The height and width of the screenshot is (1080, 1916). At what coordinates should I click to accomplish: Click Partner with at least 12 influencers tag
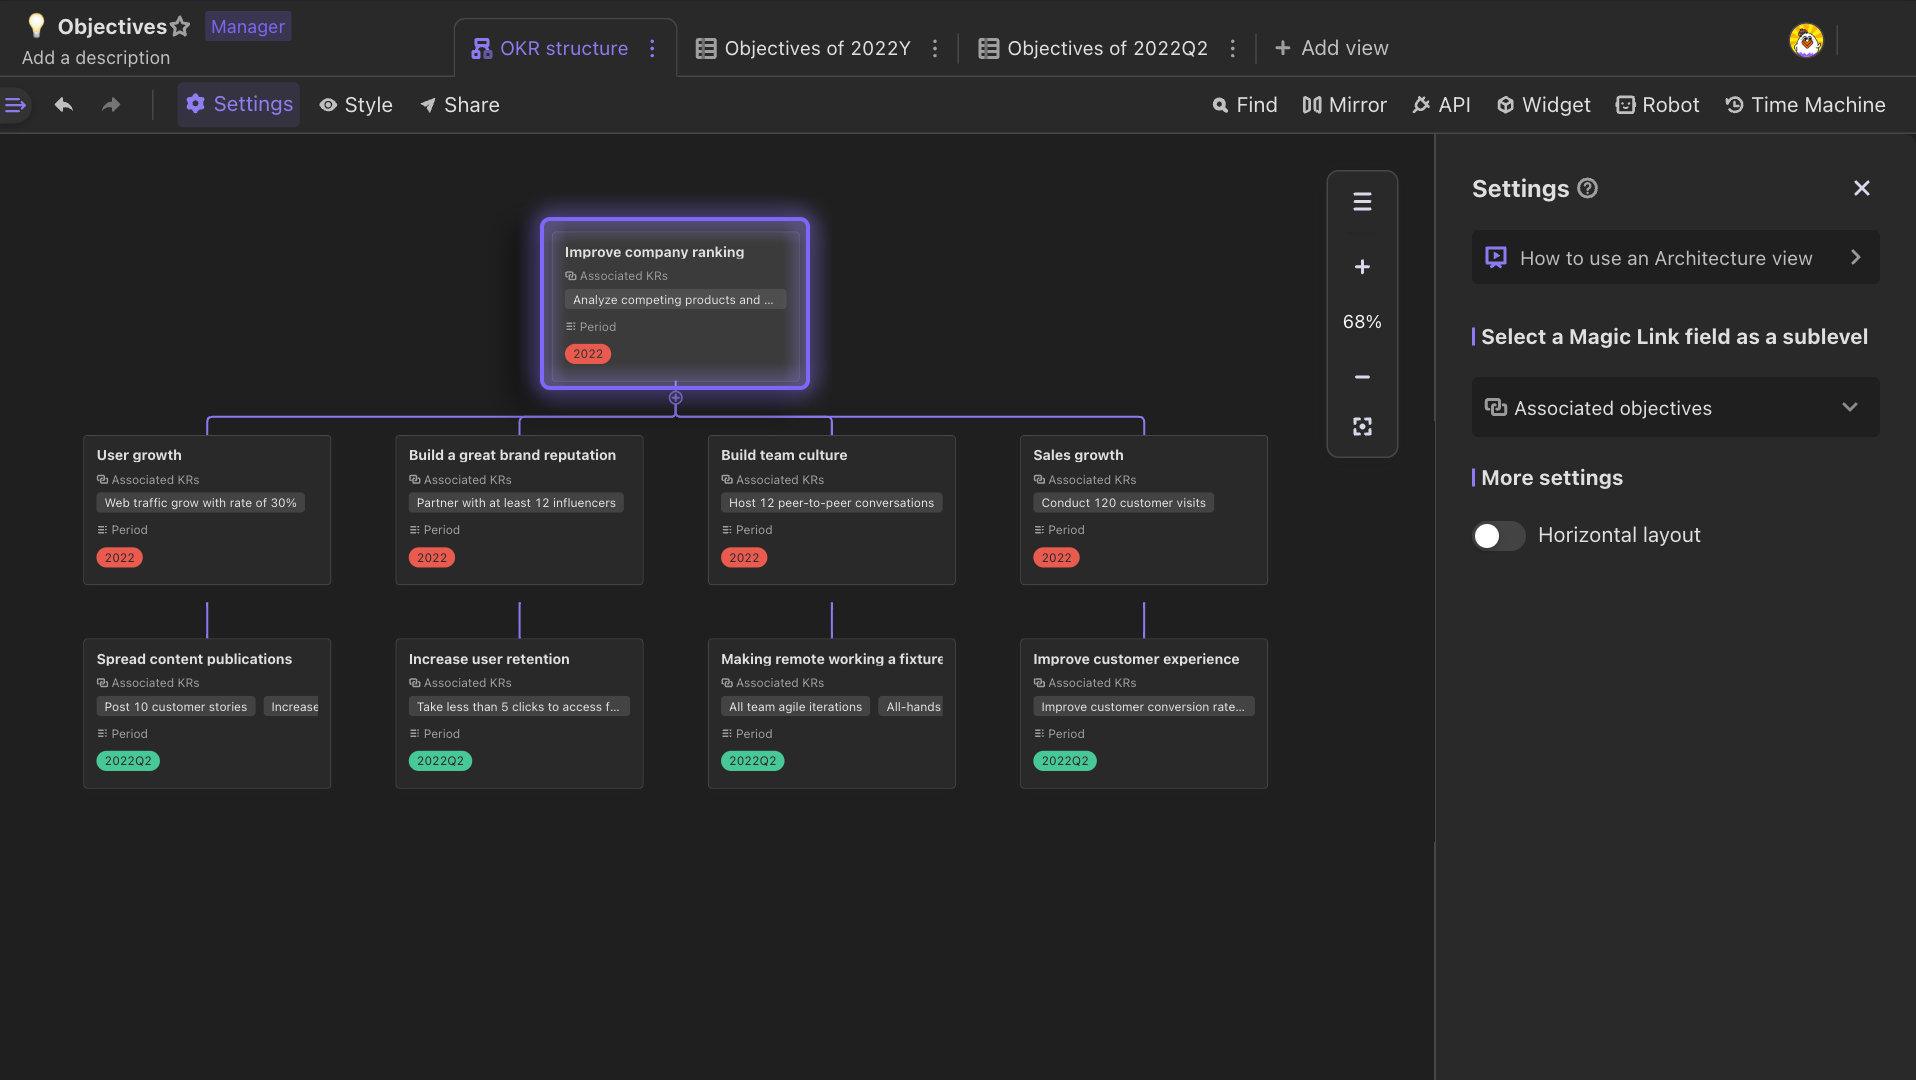[x=516, y=503]
